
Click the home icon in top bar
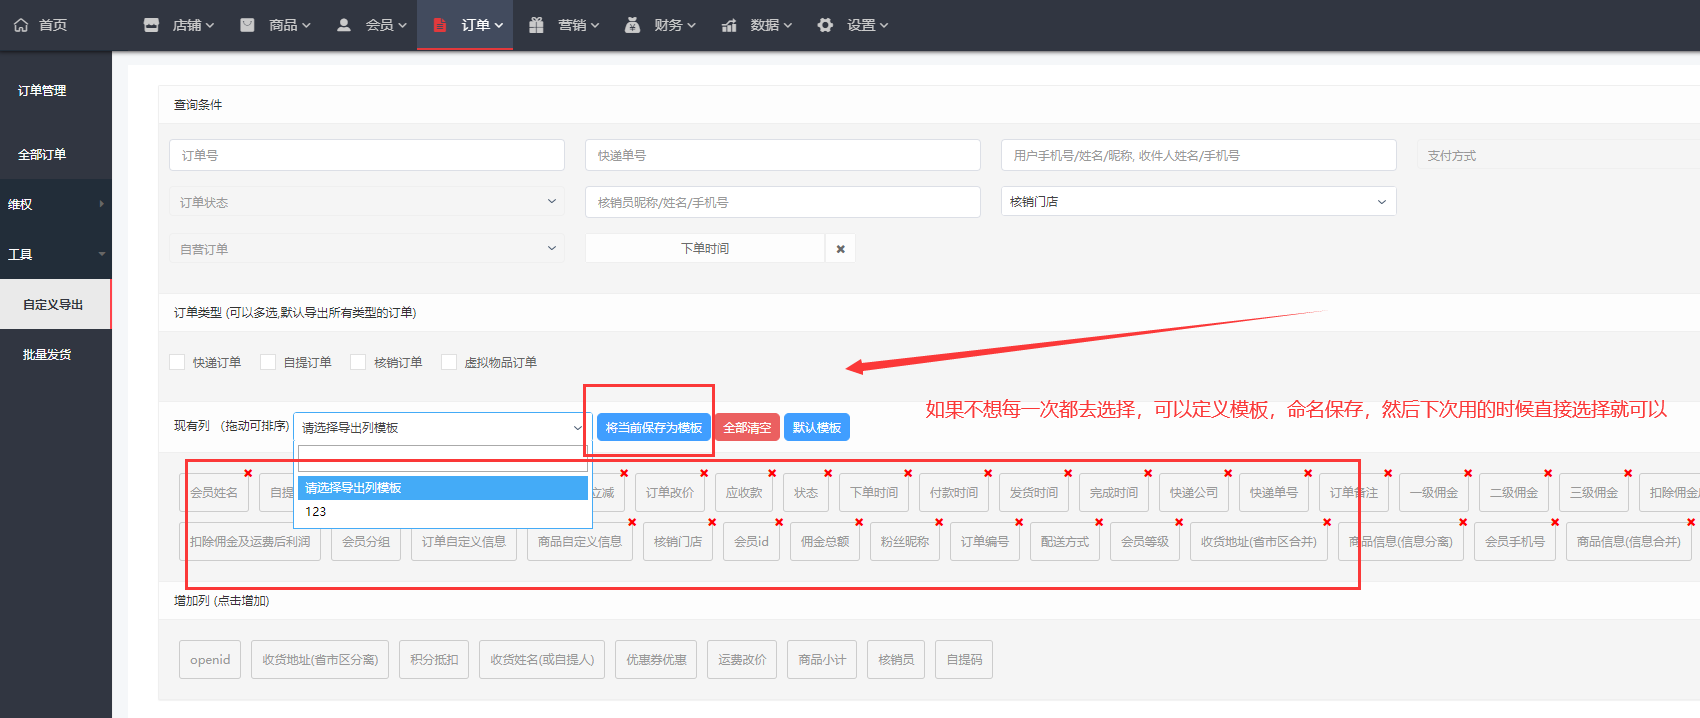21,25
